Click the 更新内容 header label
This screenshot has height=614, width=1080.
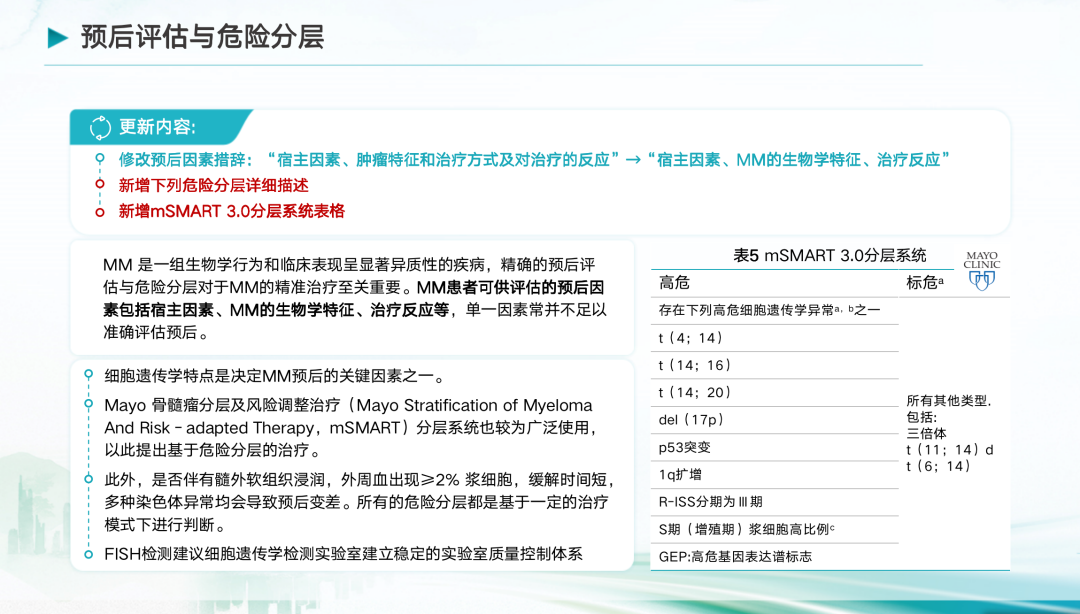coord(157,127)
